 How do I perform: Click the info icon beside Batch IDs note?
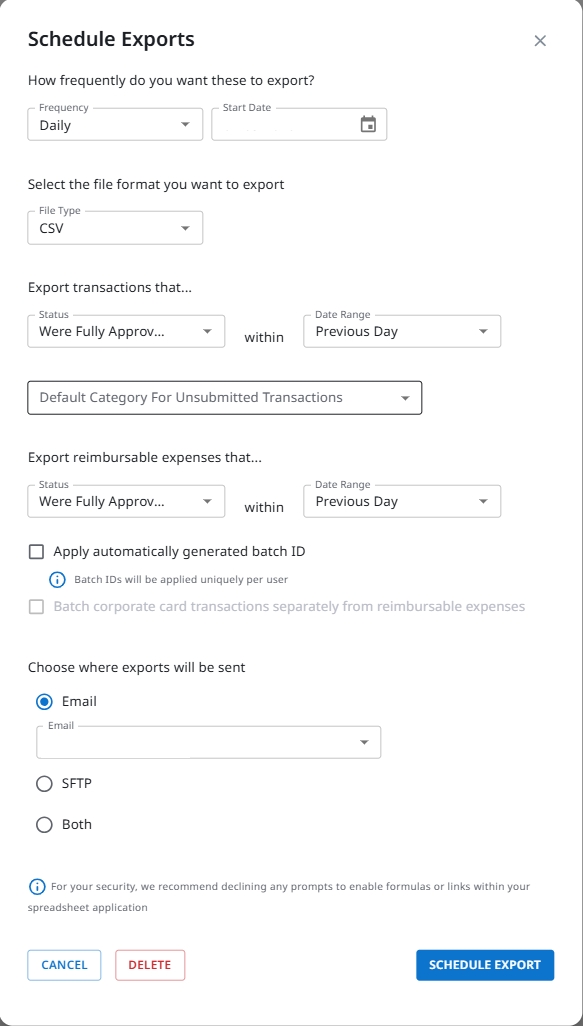click(x=58, y=579)
